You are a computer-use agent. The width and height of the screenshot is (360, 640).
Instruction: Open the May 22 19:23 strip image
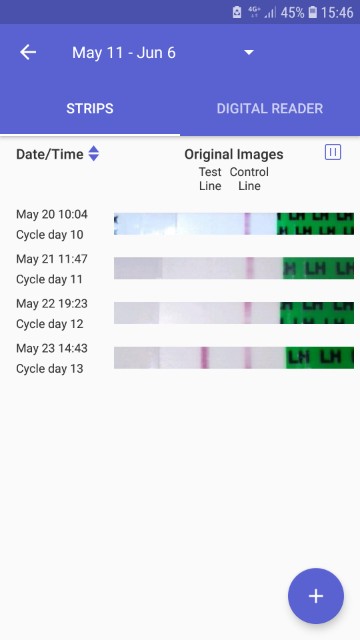tap(234, 313)
